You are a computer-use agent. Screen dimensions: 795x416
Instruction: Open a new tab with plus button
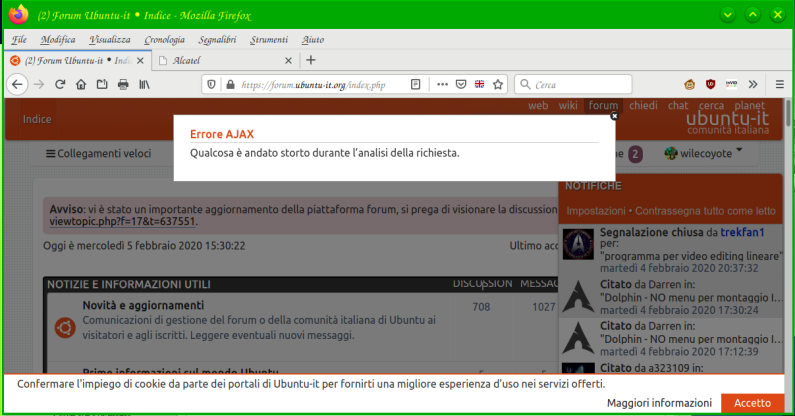311,60
